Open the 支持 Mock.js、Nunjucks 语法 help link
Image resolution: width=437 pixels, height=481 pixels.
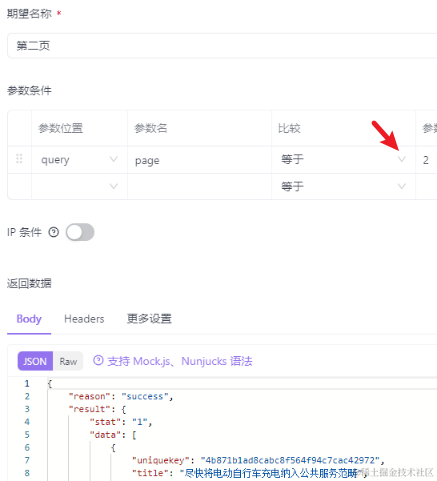180,361
